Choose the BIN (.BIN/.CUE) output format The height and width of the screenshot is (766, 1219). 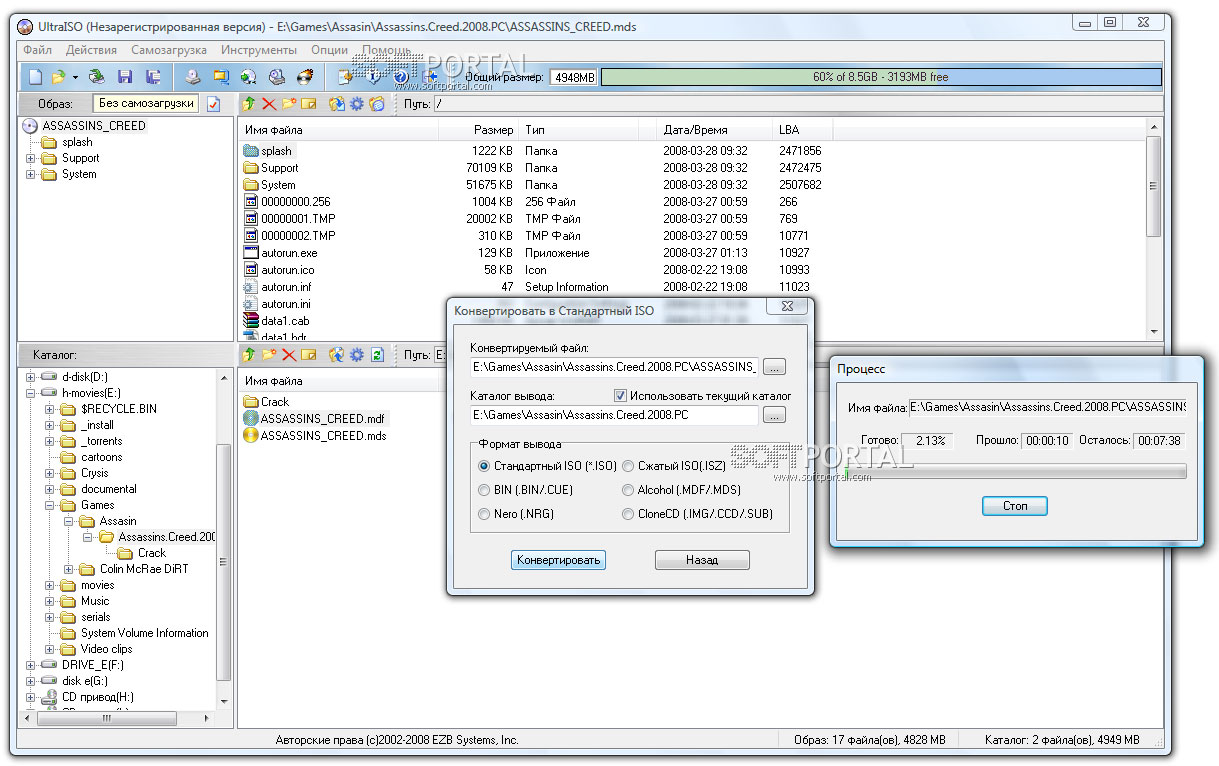[485, 490]
